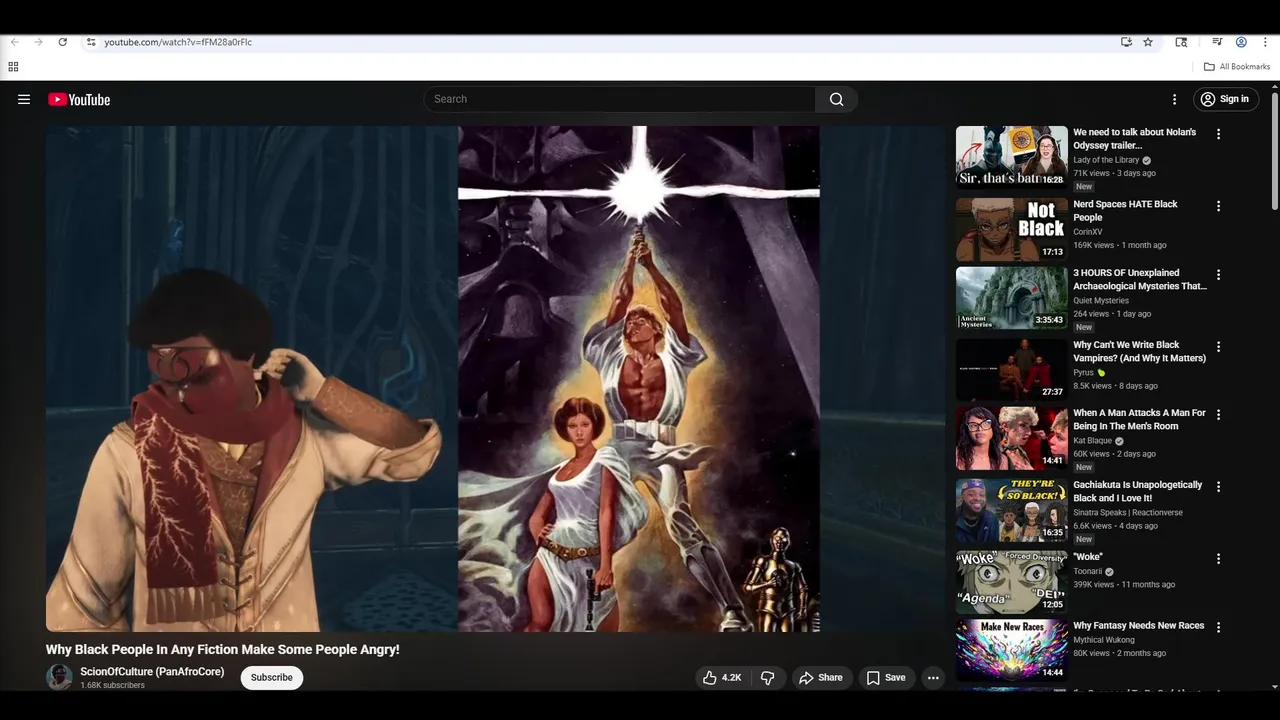
Task: Focus the YouTube Search field
Action: 620,99
